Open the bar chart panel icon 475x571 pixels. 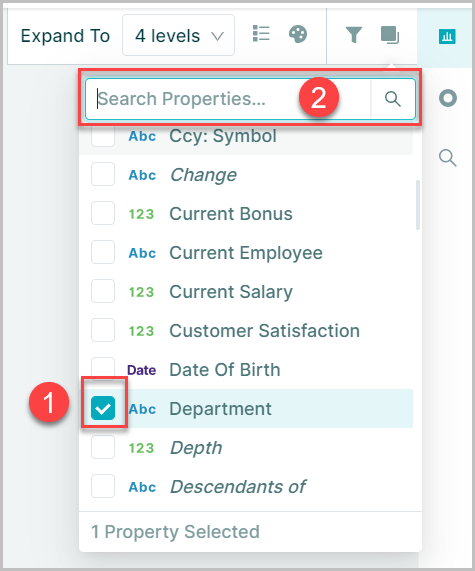tap(447, 36)
